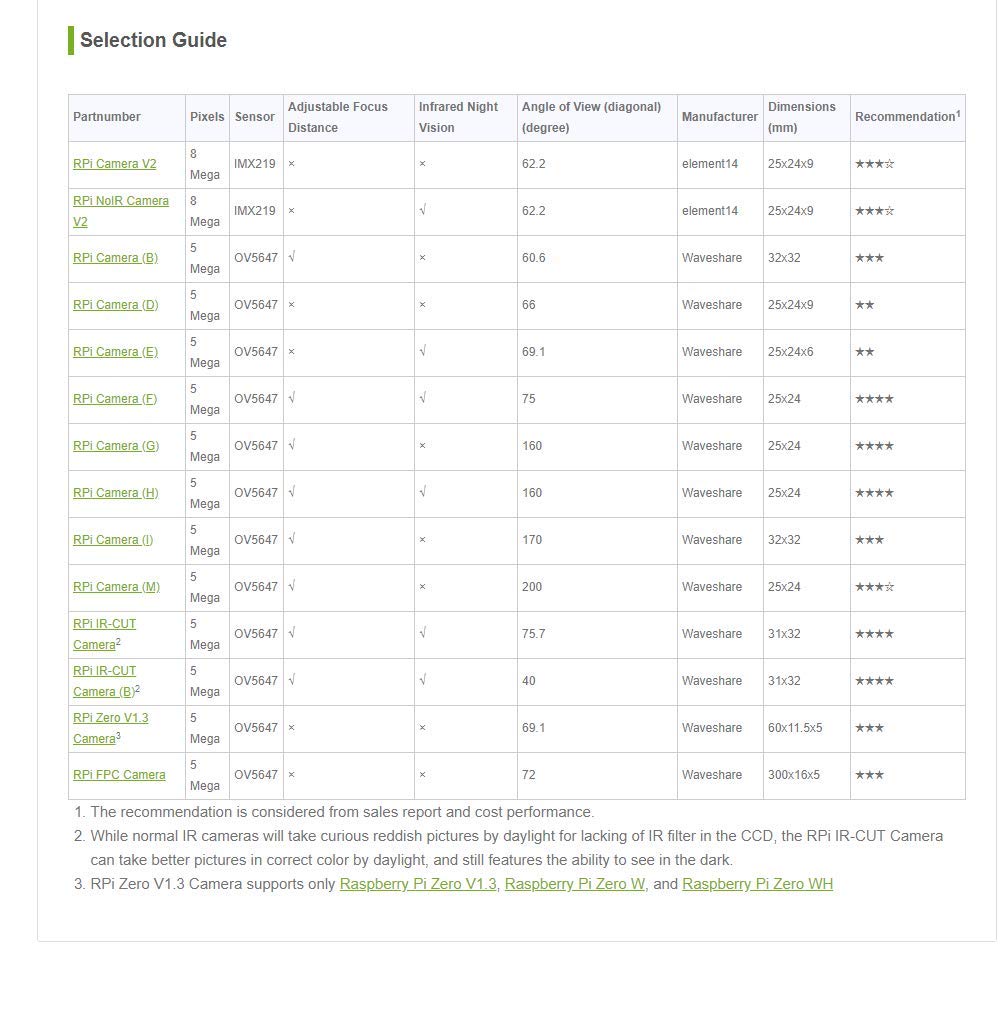Click the Raspberry Pi Zero WH link
The height and width of the screenshot is (1011, 1005).
point(757,884)
